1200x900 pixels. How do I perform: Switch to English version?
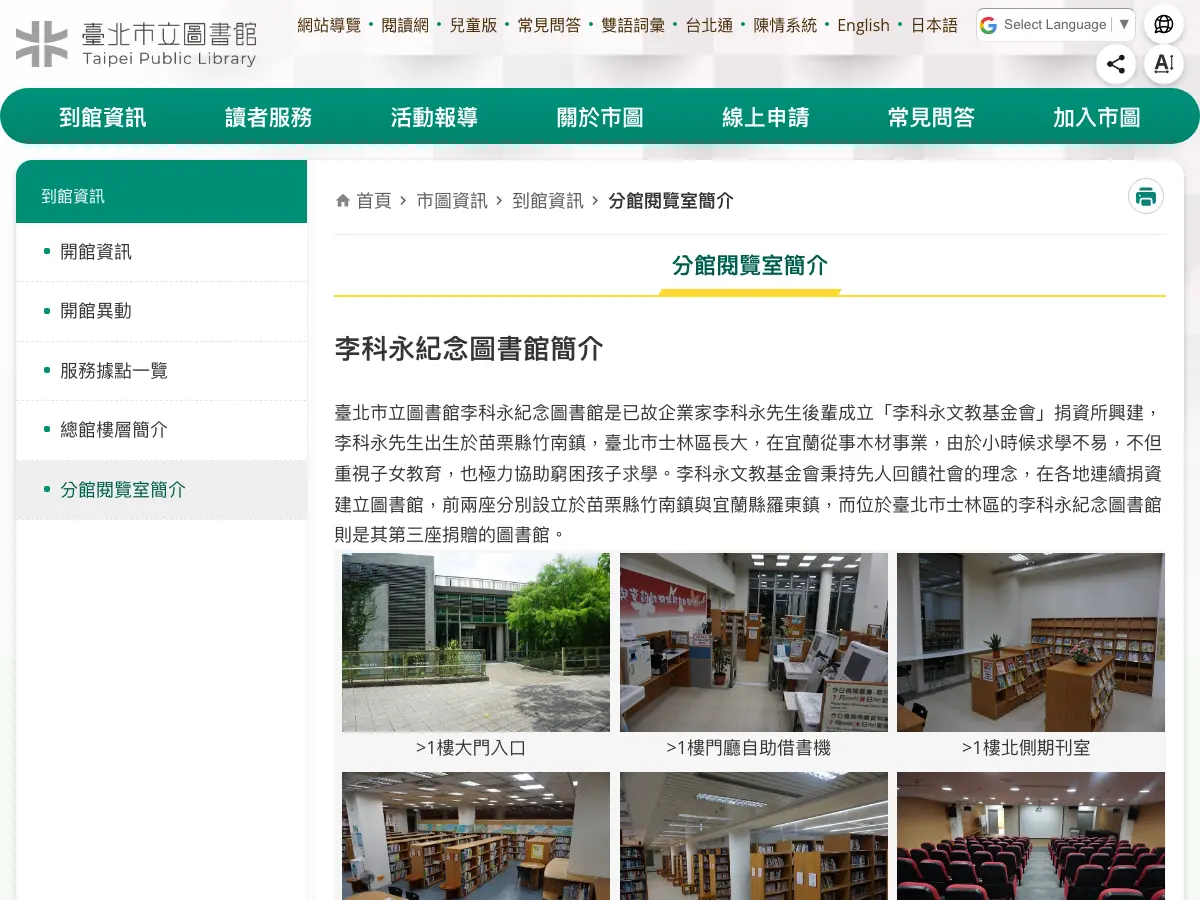[x=863, y=25]
